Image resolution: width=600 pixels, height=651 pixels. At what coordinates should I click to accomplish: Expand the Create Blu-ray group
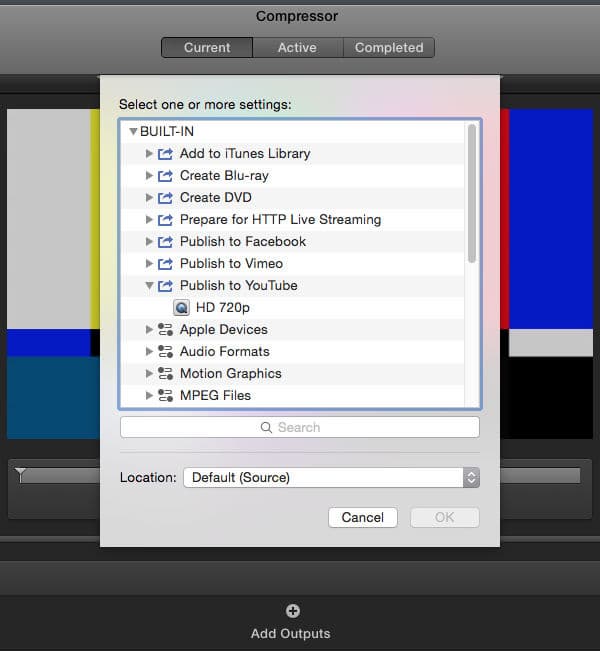point(149,176)
